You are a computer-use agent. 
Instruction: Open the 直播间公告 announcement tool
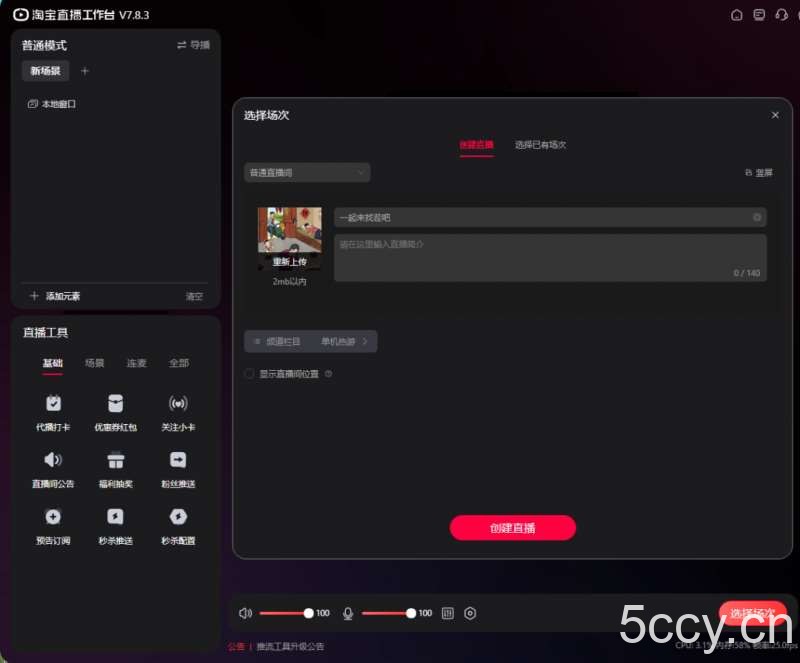[x=53, y=461]
